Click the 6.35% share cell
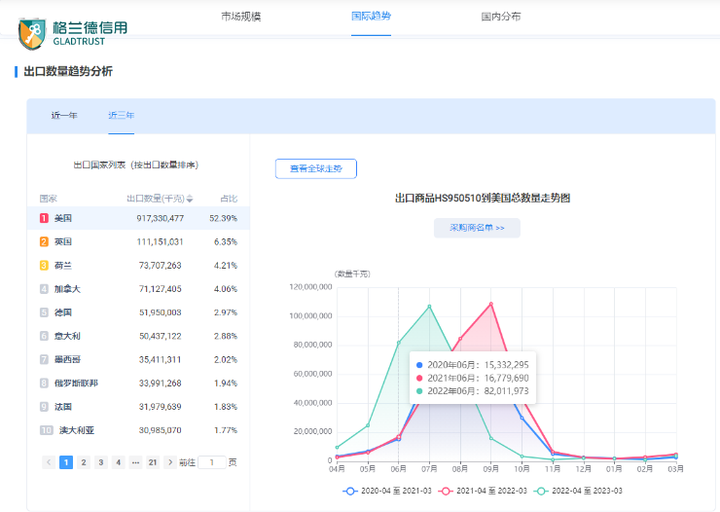Screen dimensions: 720x512 [225, 242]
